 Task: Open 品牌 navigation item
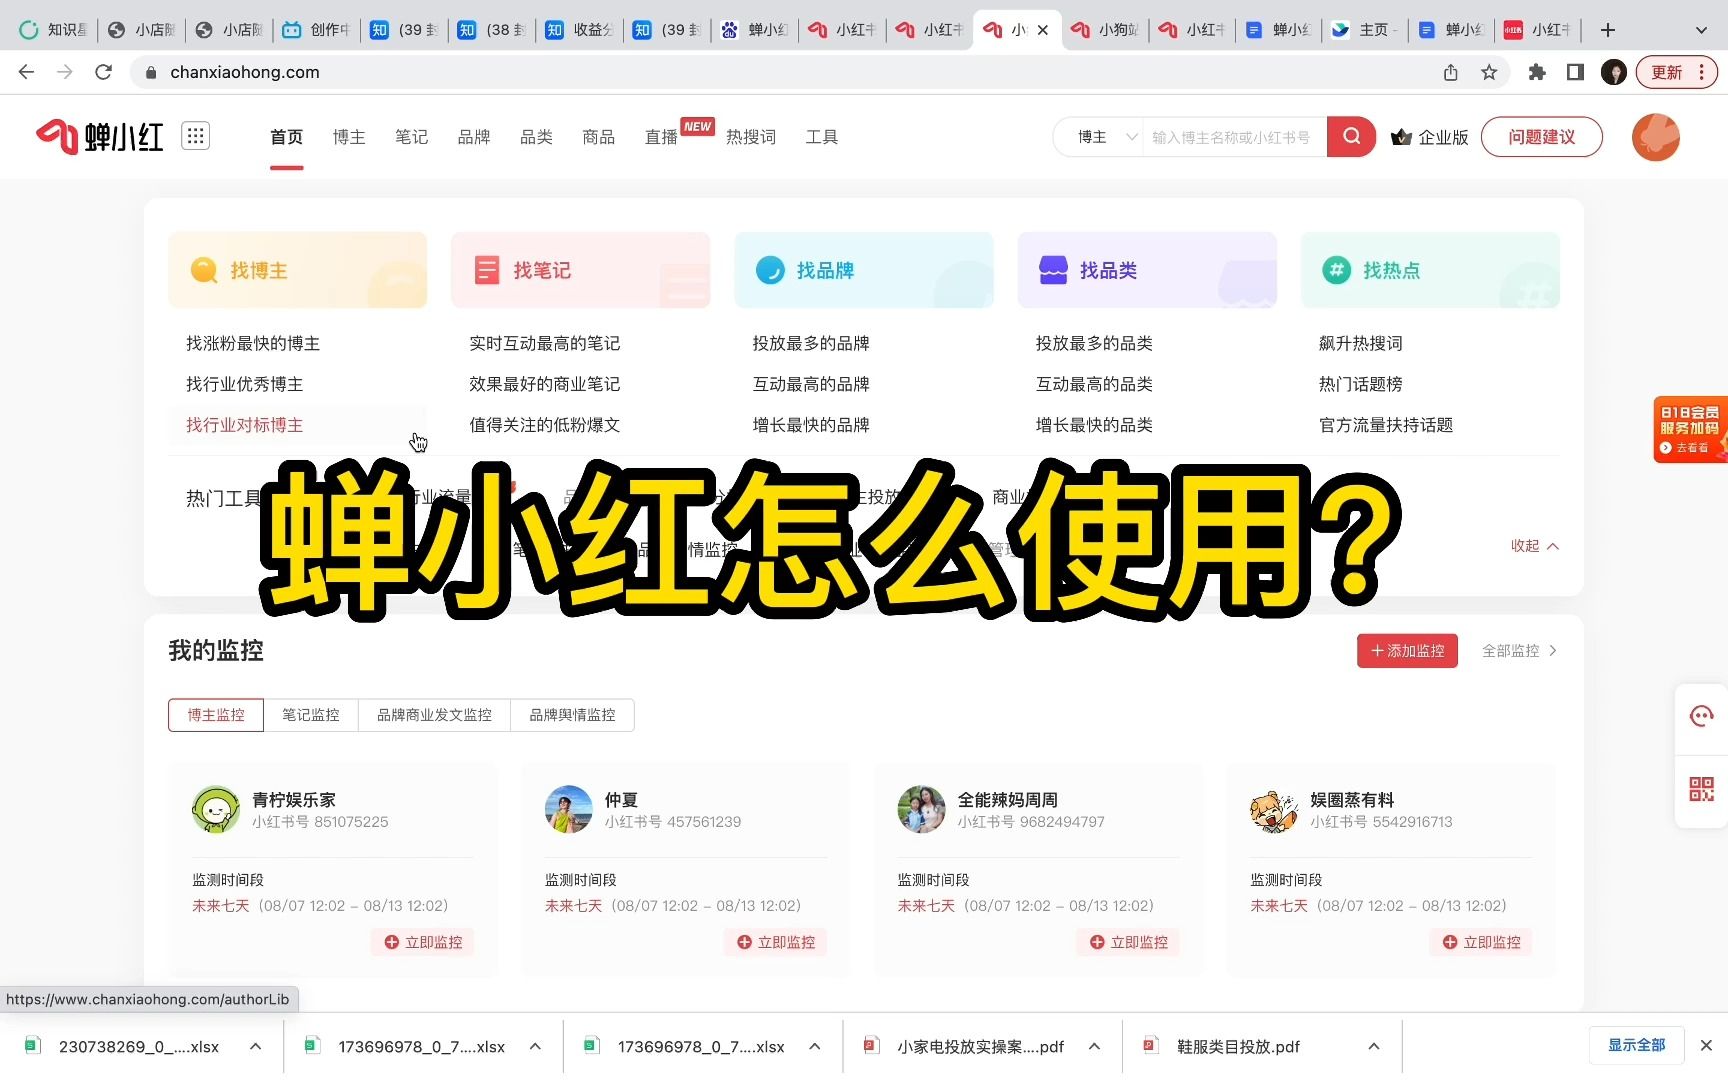pyautogui.click(x=474, y=137)
